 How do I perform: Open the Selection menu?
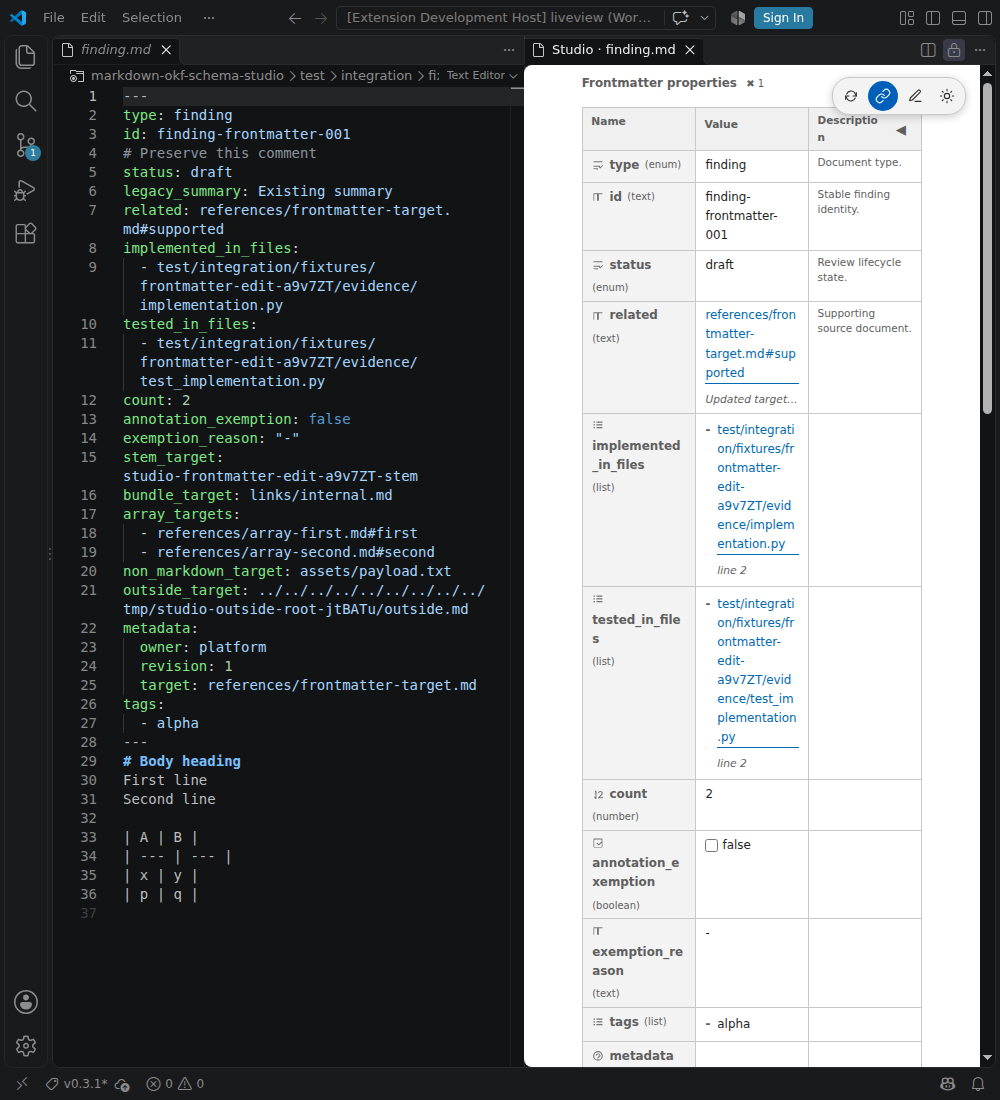tap(152, 18)
